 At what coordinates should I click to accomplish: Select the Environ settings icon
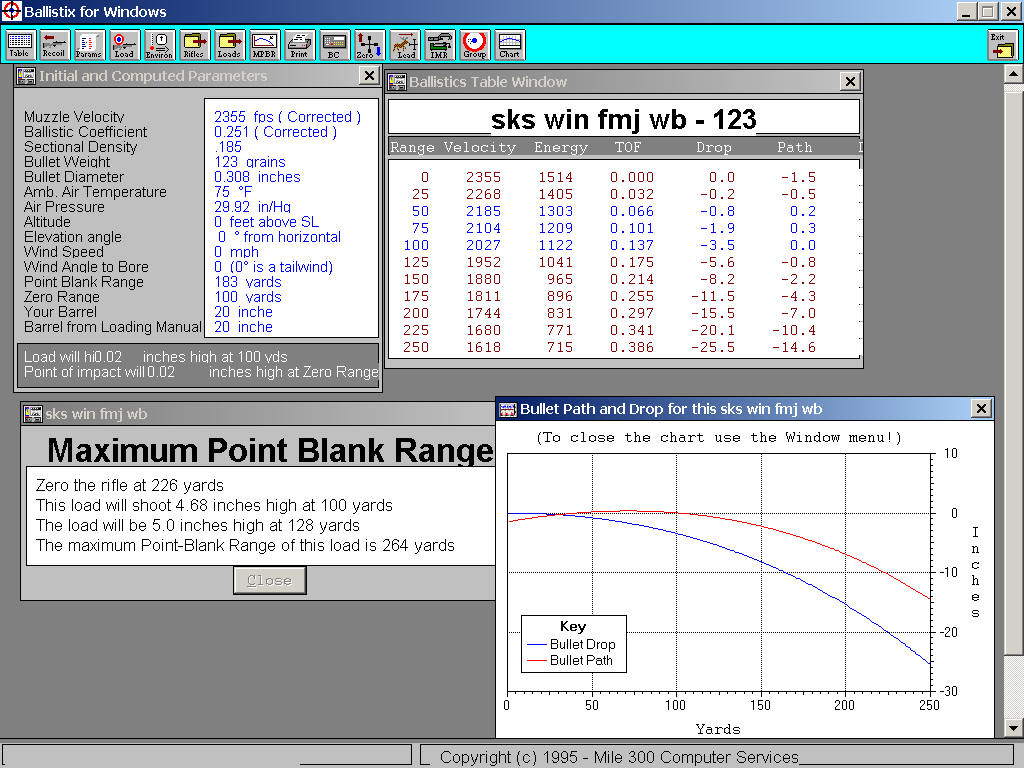pos(159,45)
